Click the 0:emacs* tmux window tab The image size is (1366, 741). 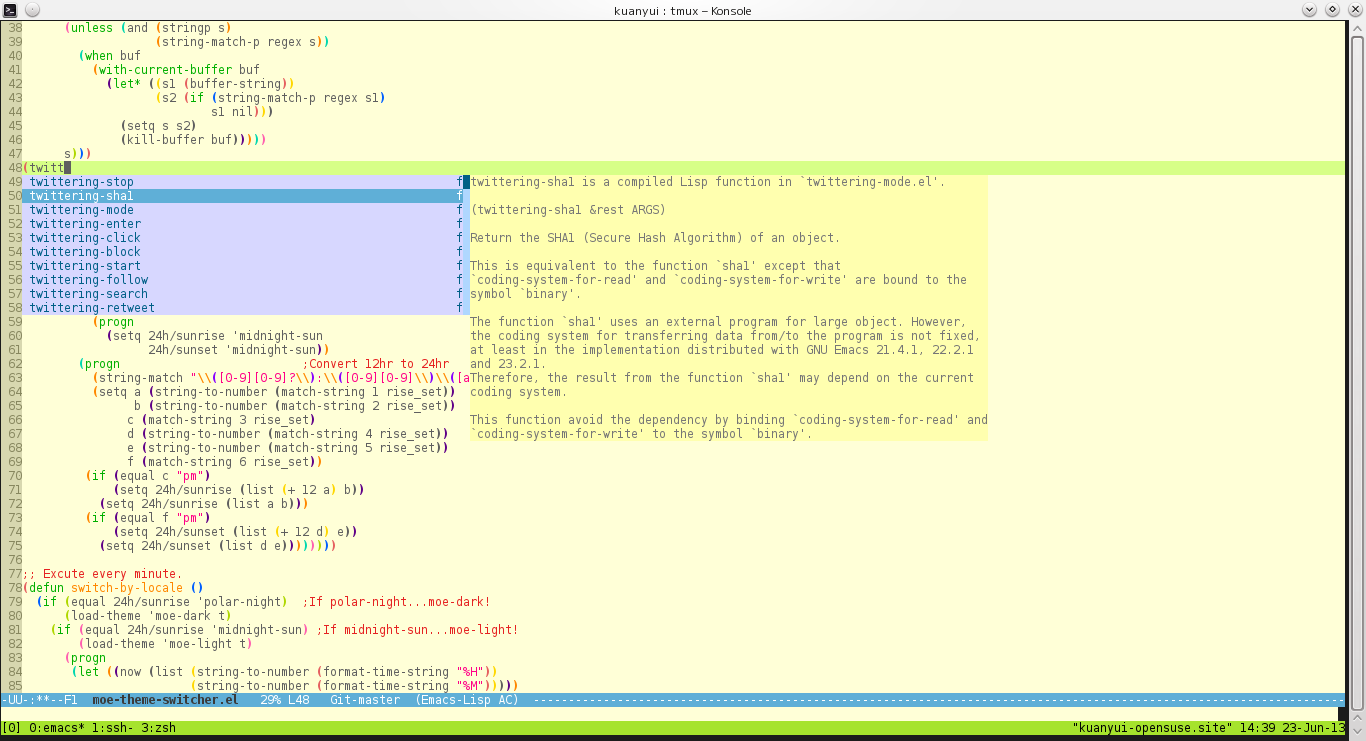coord(57,728)
